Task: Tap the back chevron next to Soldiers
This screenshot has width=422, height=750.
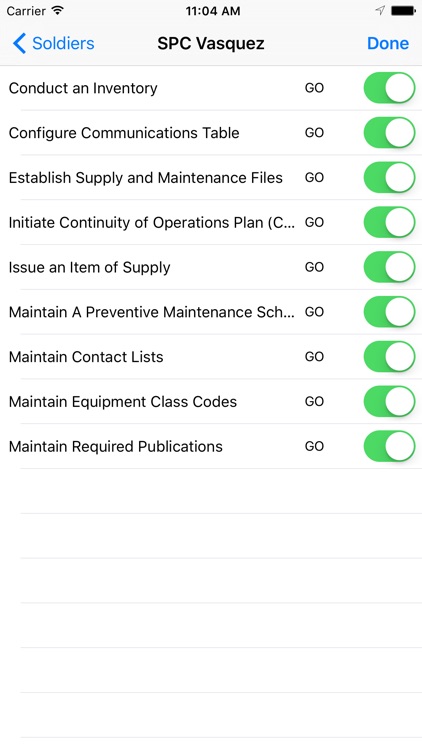Action: coord(19,43)
